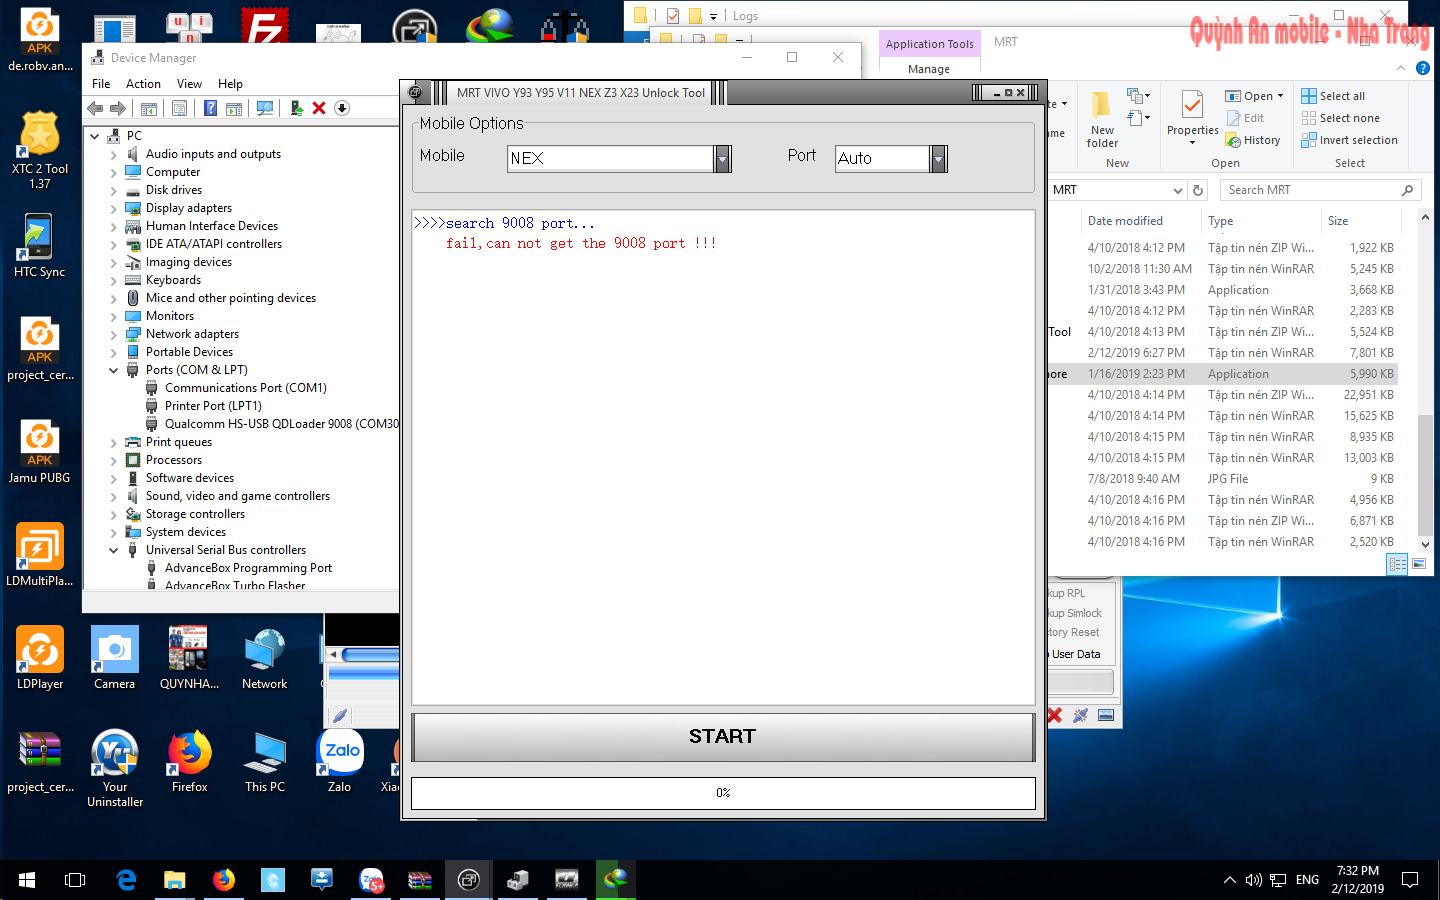Click the blue connect plug icon in background tool
The height and width of the screenshot is (900, 1440).
point(1080,715)
